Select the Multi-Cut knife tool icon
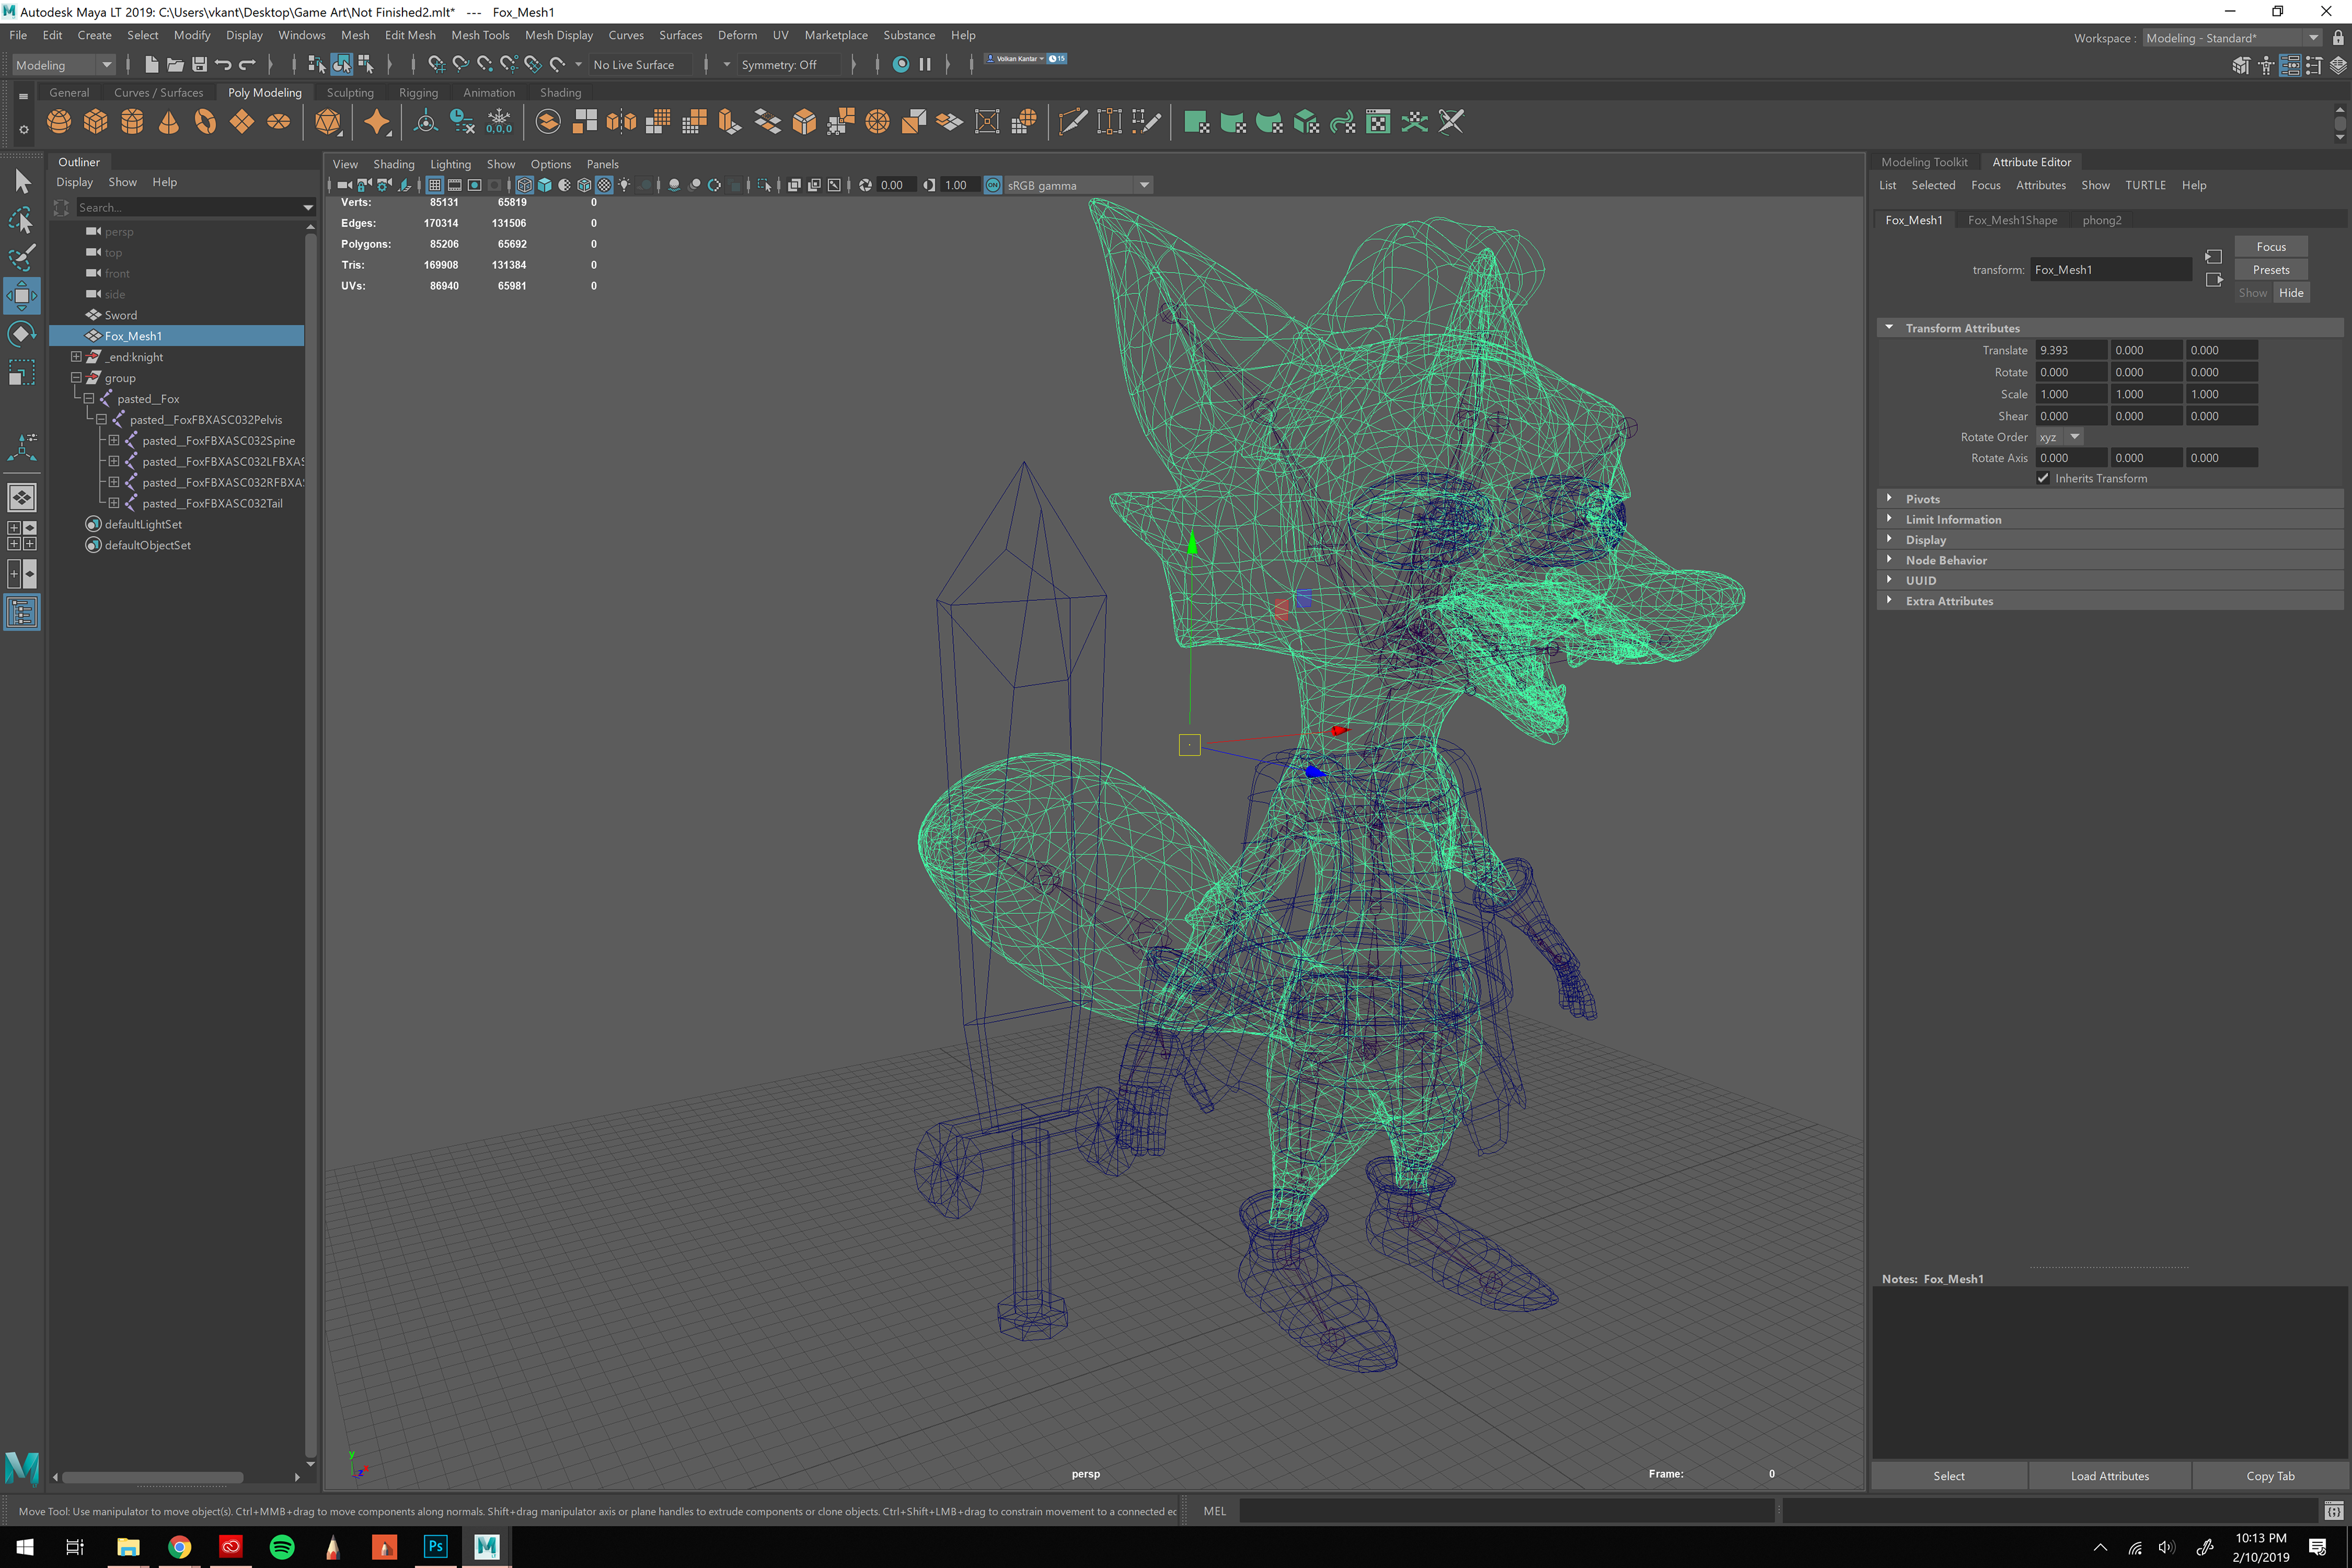 click(x=1073, y=122)
